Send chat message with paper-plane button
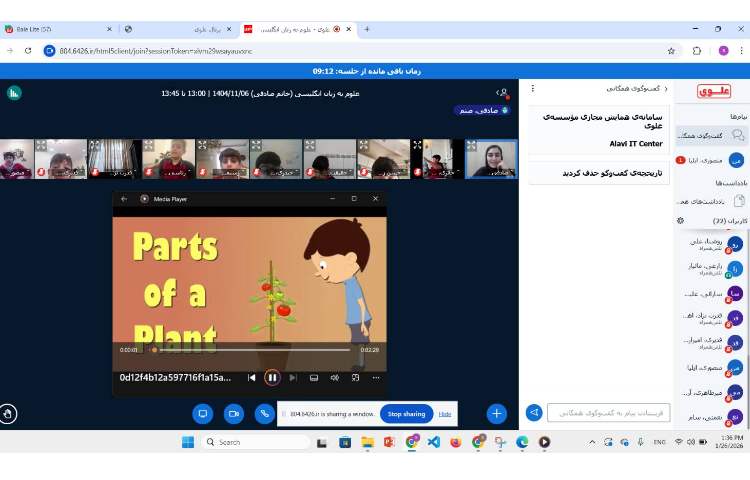Screen dimensions: 750x480 (x=534, y=412)
